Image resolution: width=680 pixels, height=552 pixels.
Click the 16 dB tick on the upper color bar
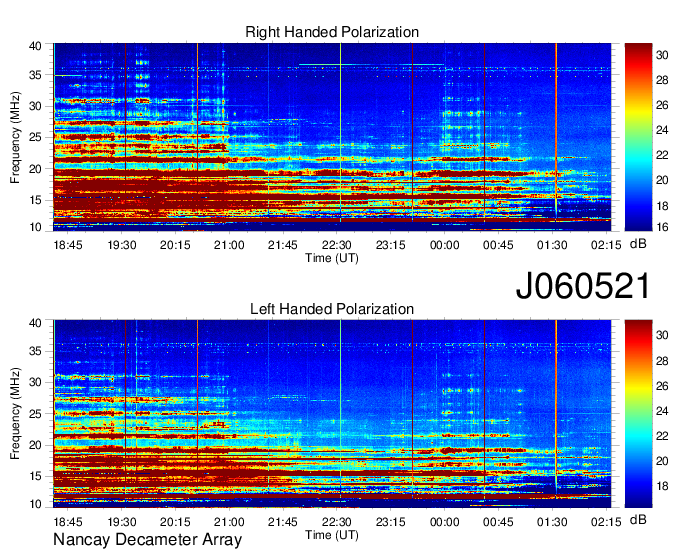coord(662,227)
